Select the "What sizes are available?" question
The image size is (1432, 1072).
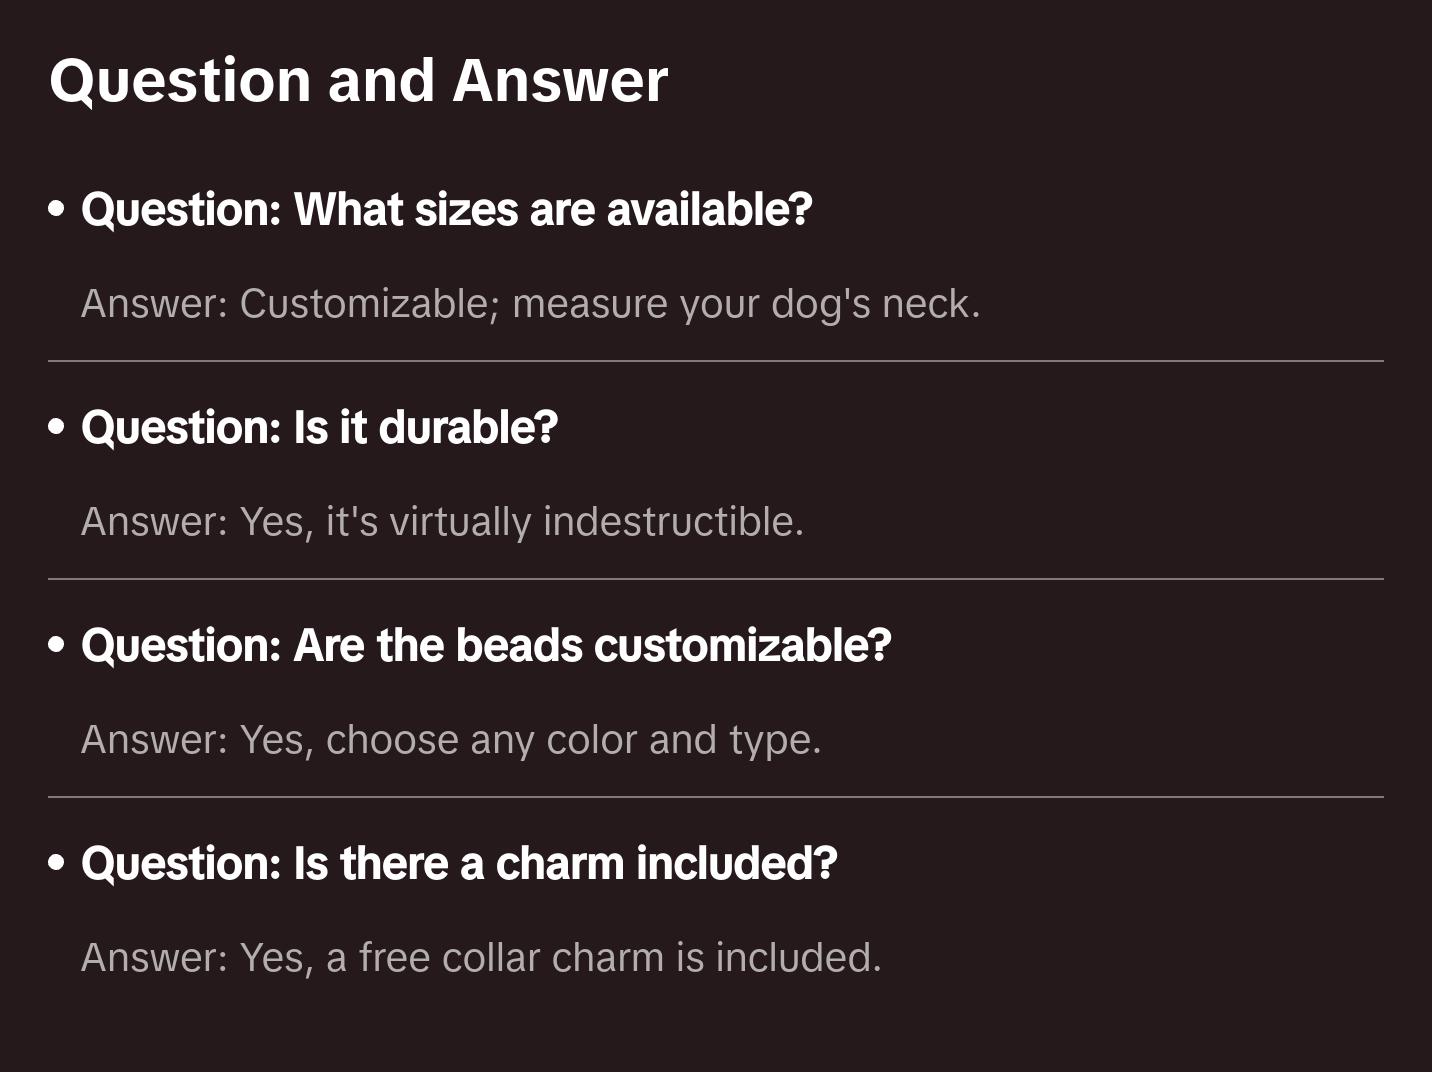446,210
